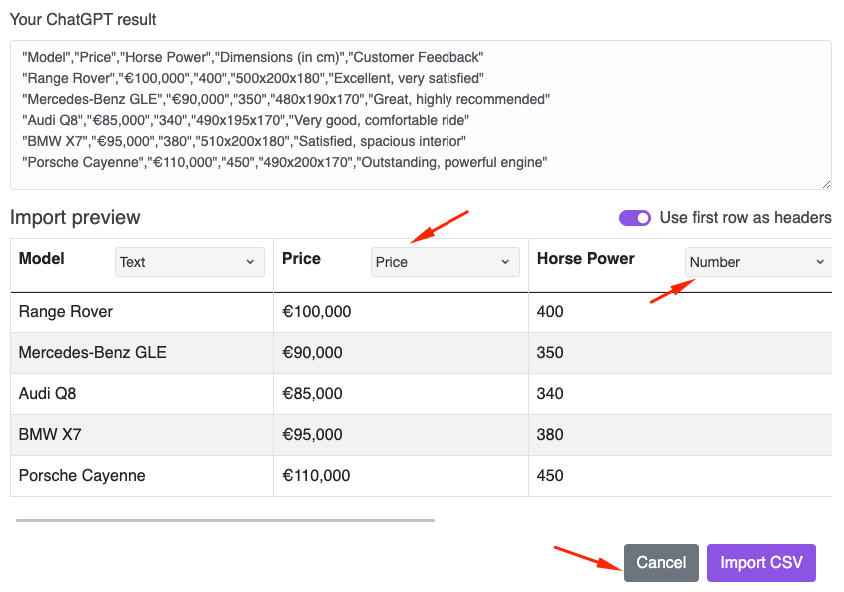This screenshot has height=592, width=844.
Task: Click the Cancel button
Action: [x=661, y=562]
